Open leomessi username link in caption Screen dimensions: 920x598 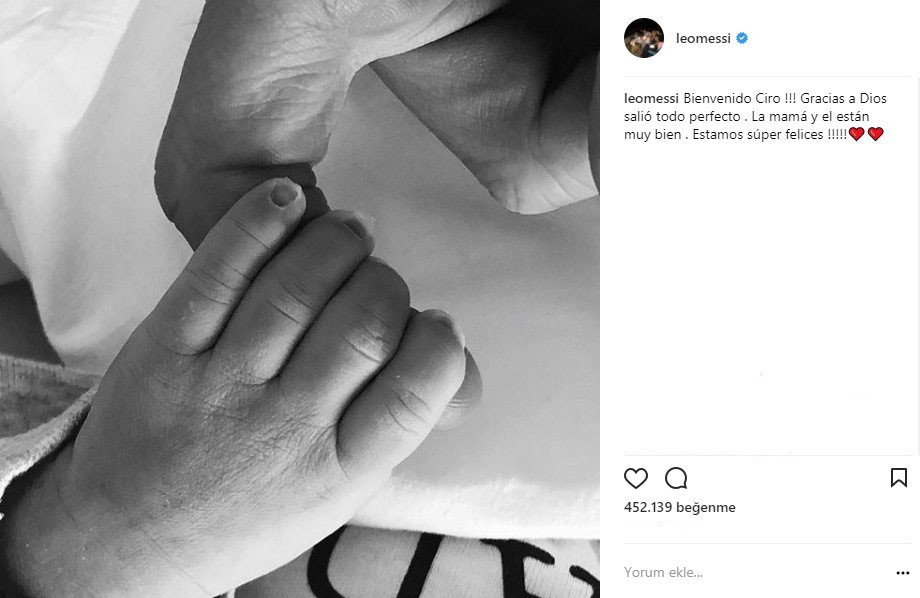pos(651,98)
